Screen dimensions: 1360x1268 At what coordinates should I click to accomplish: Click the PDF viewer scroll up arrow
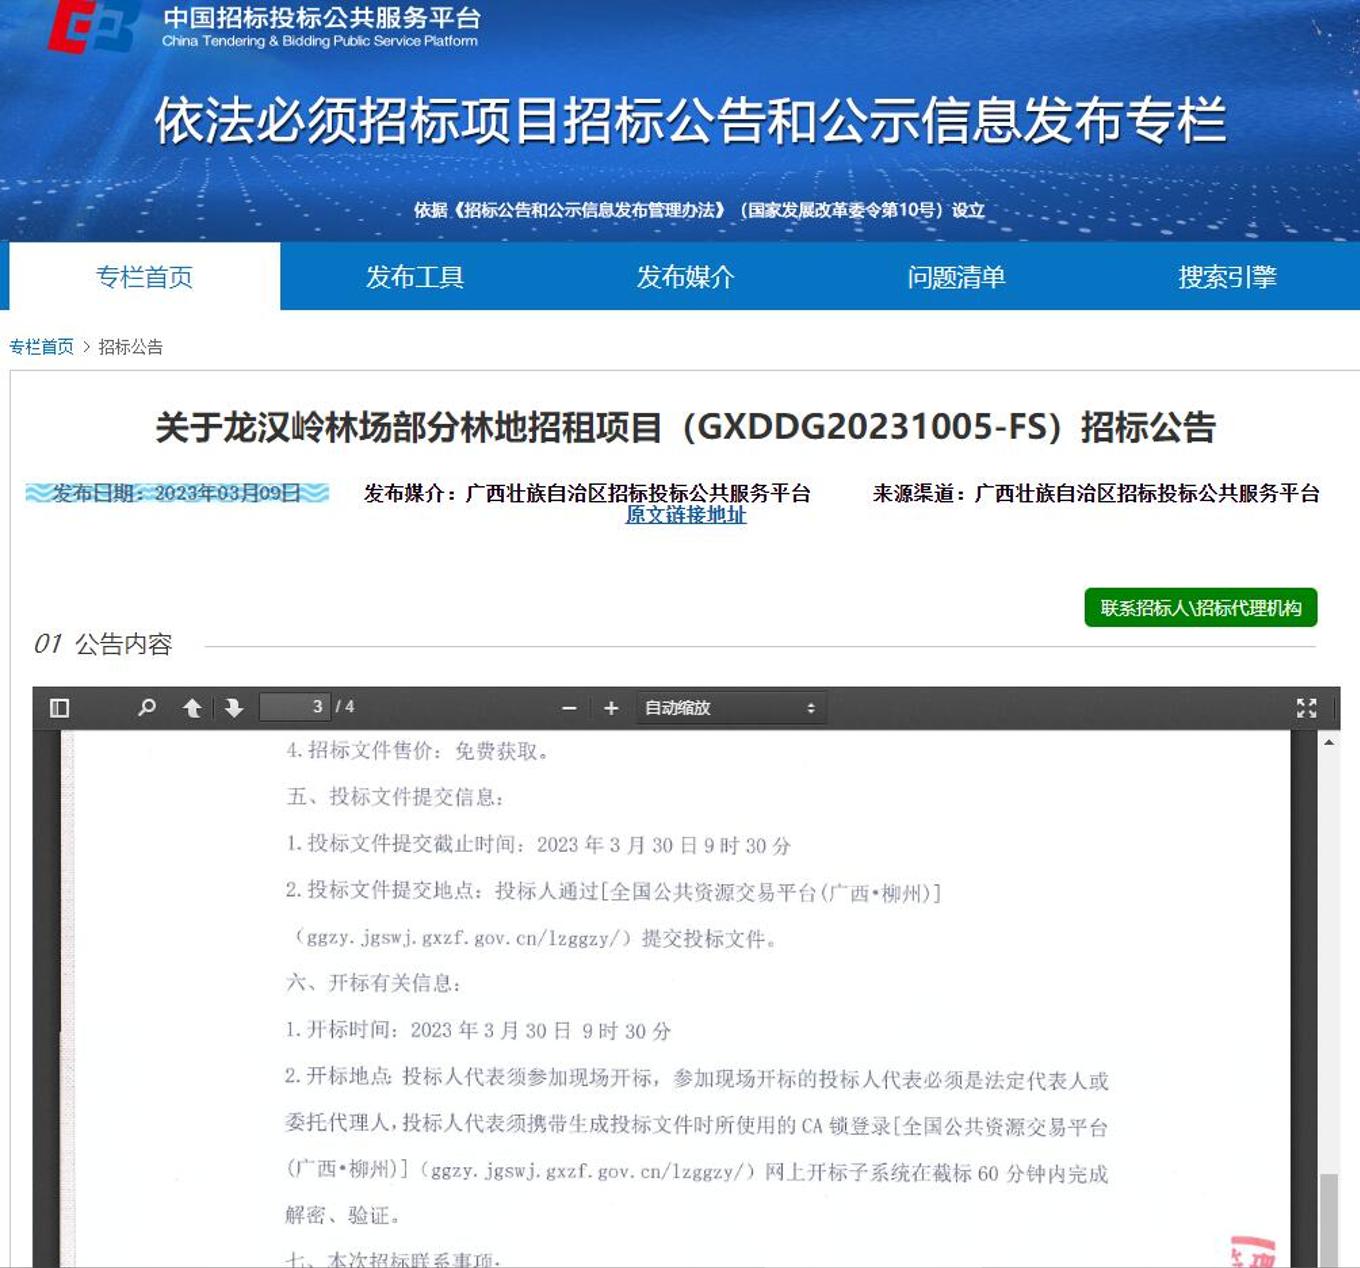(x=1329, y=742)
